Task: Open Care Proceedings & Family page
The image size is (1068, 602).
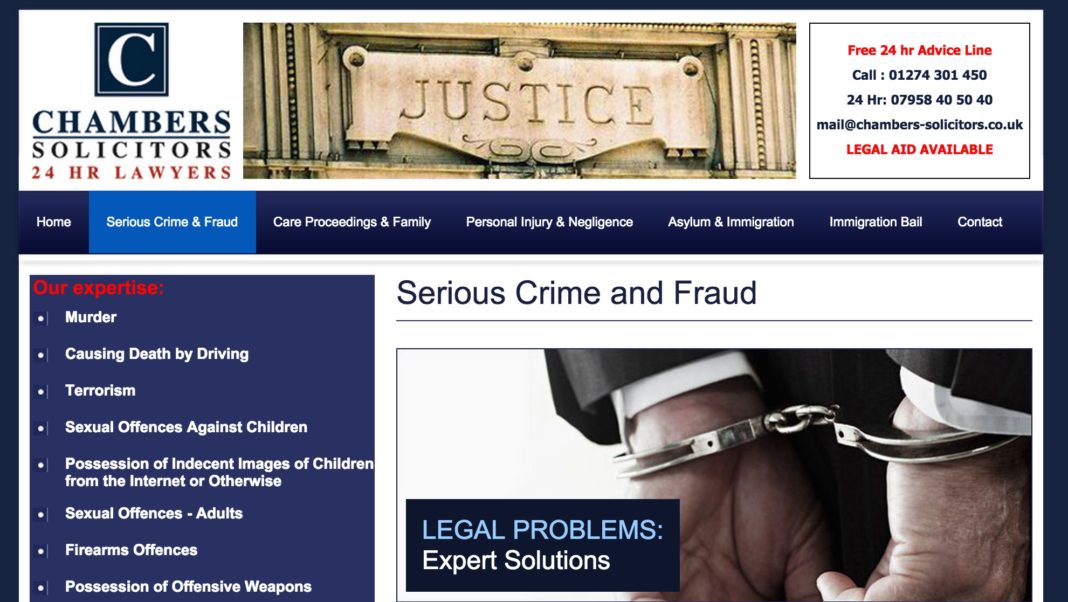Action: pyautogui.click(x=352, y=222)
